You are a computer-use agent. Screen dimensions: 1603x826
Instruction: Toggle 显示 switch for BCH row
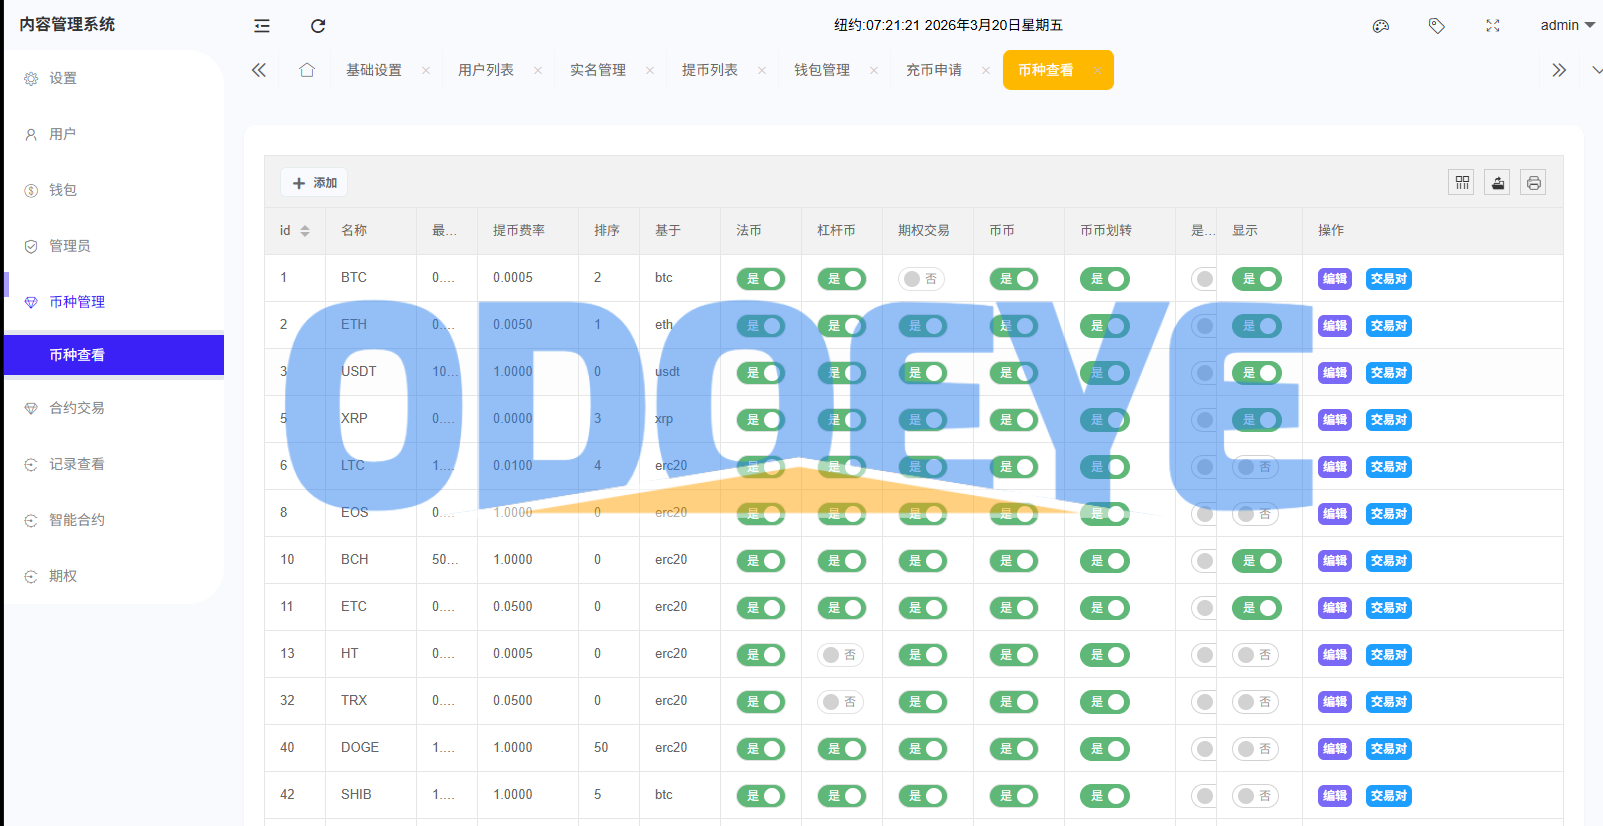tap(1257, 561)
